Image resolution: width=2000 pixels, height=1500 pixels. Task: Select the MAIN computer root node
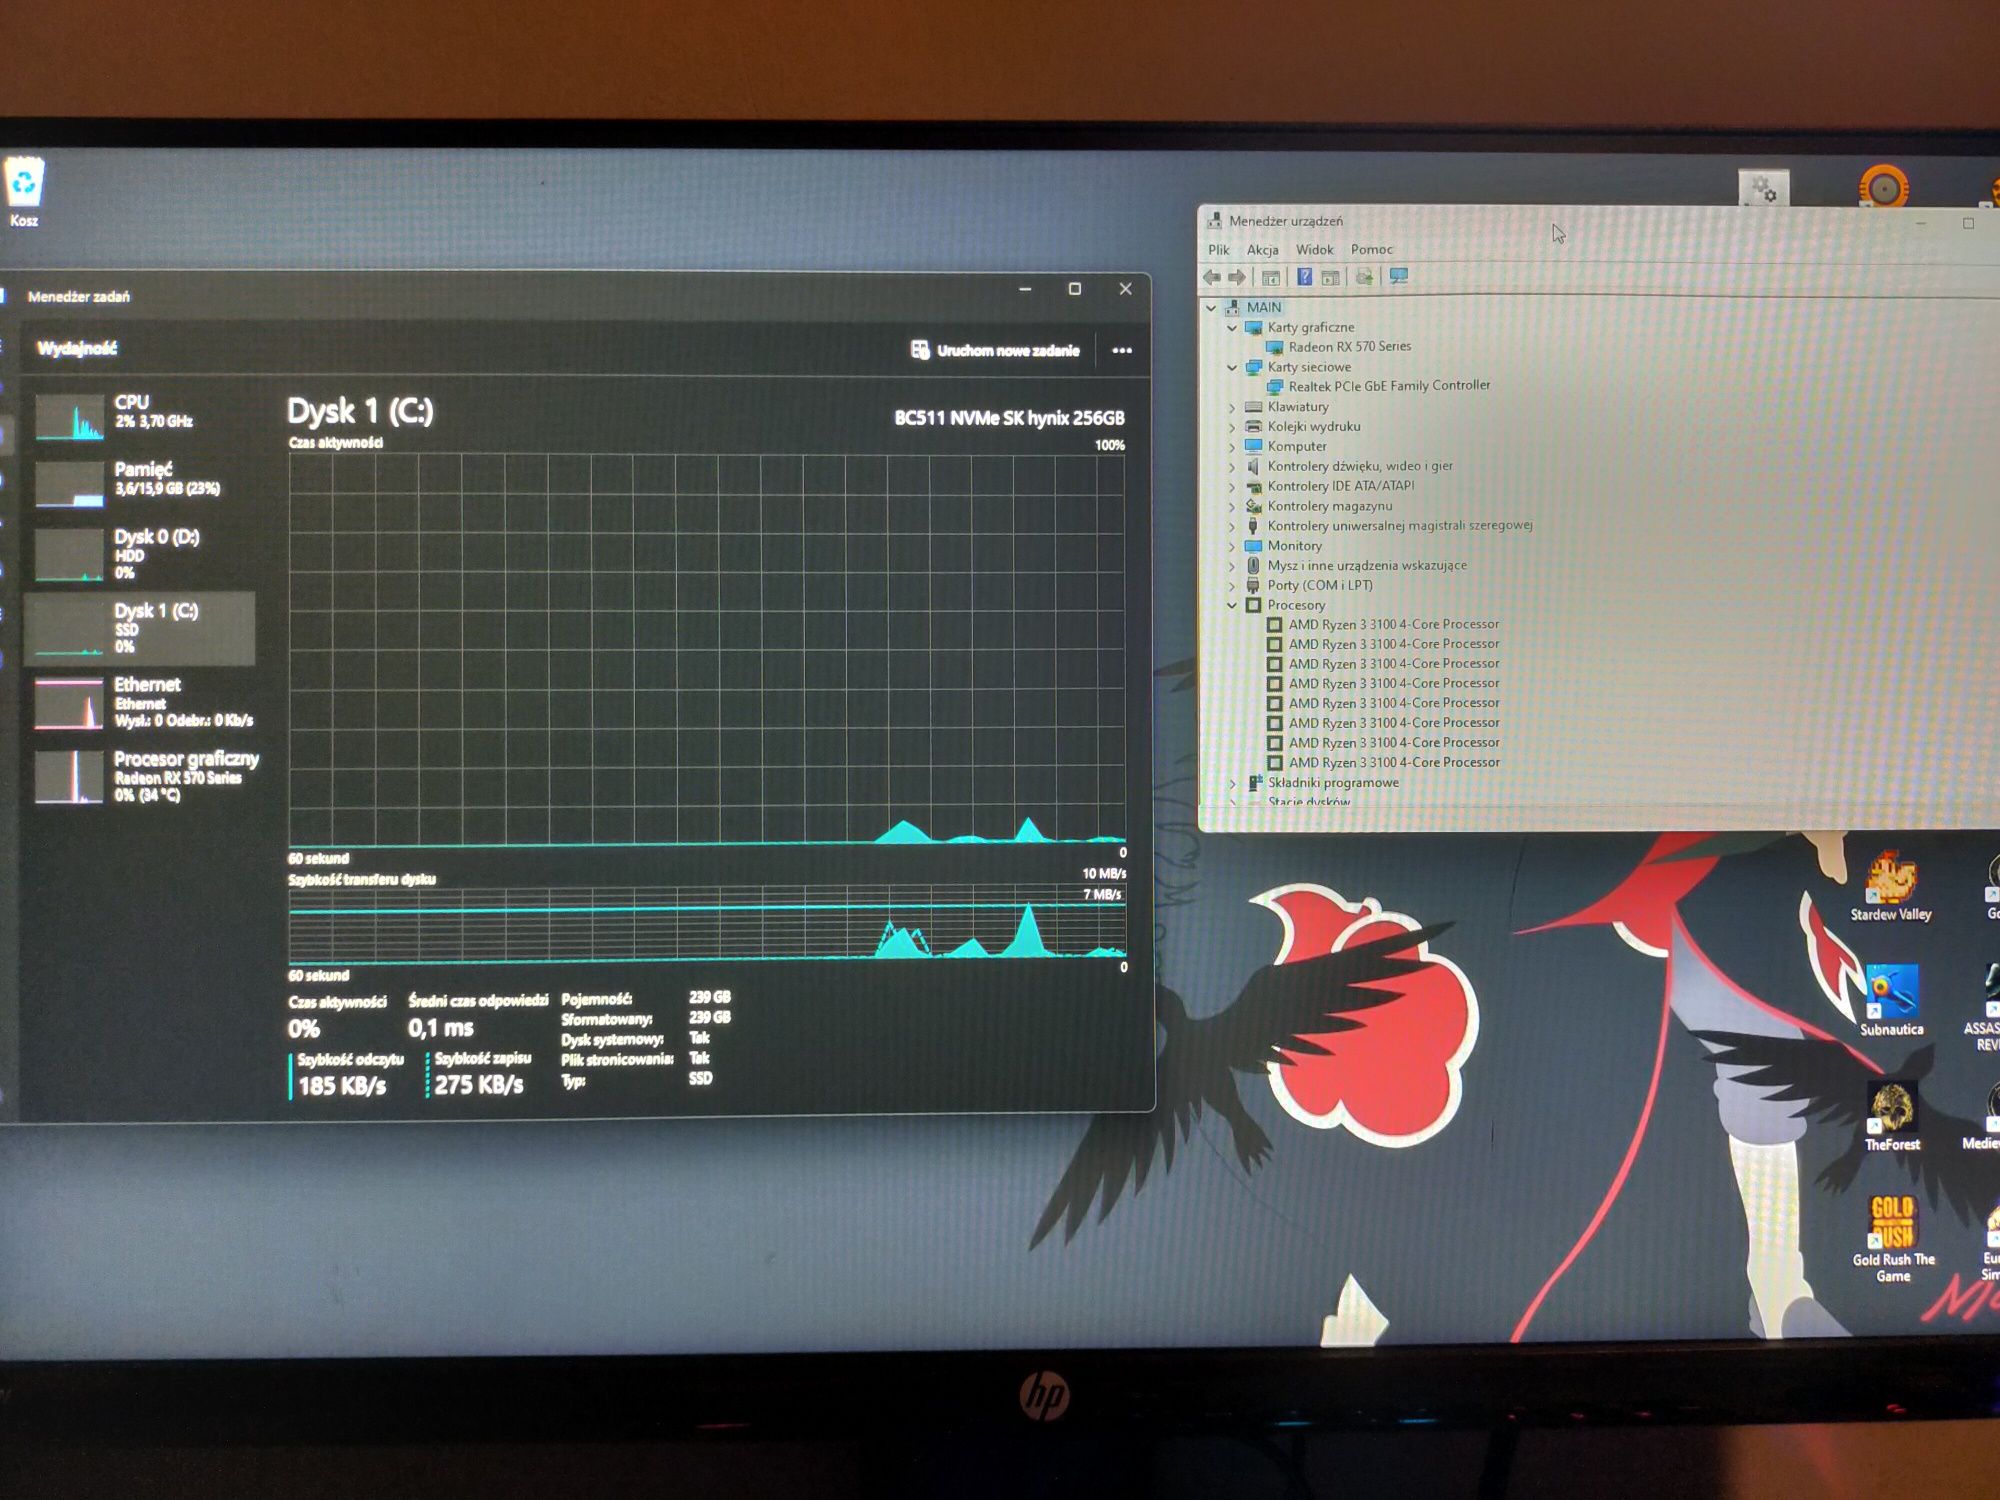pyautogui.click(x=1264, y=307)
